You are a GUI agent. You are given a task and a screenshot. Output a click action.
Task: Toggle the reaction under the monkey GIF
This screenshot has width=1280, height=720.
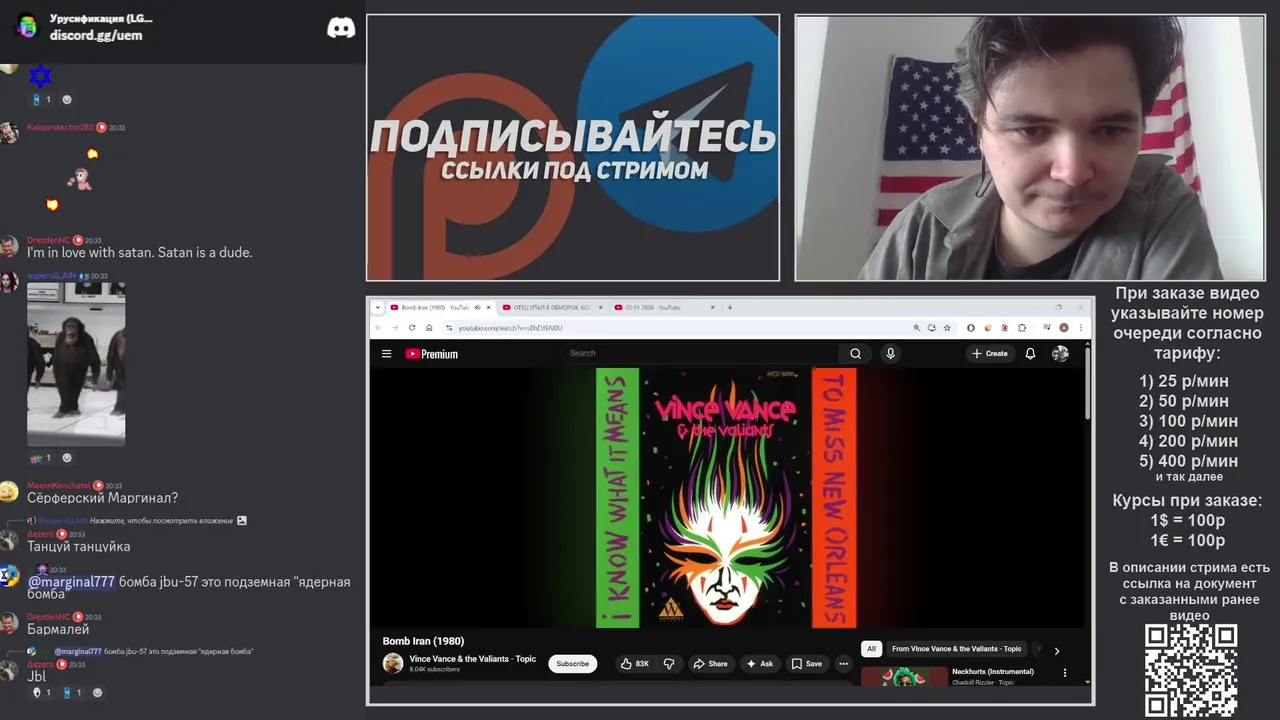[40, 458]
